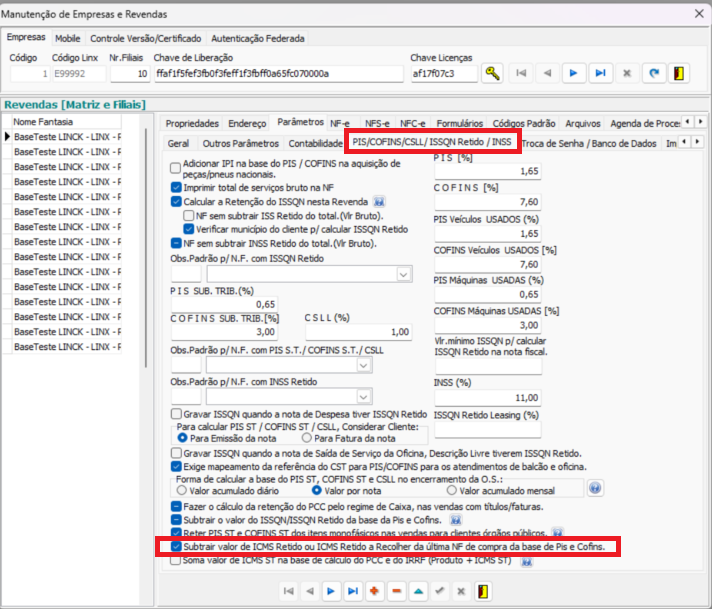This screenshot has height=609, width=712.
Task: Select Valor acumulado mensal radio option
Action: click(x=451, y=490)
